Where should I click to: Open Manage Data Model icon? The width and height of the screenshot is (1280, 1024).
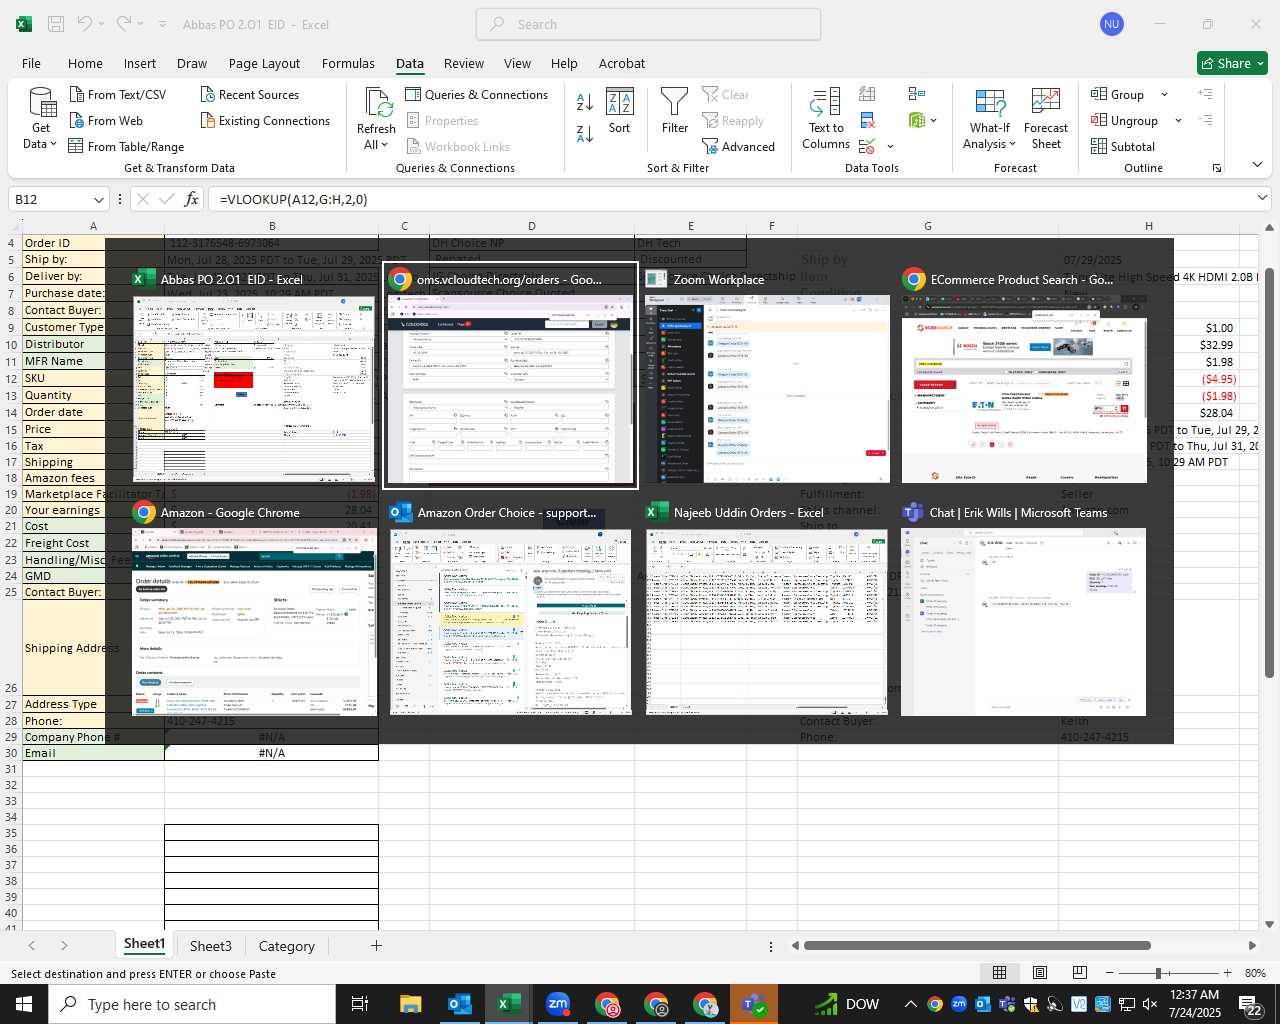click(917, 121)
